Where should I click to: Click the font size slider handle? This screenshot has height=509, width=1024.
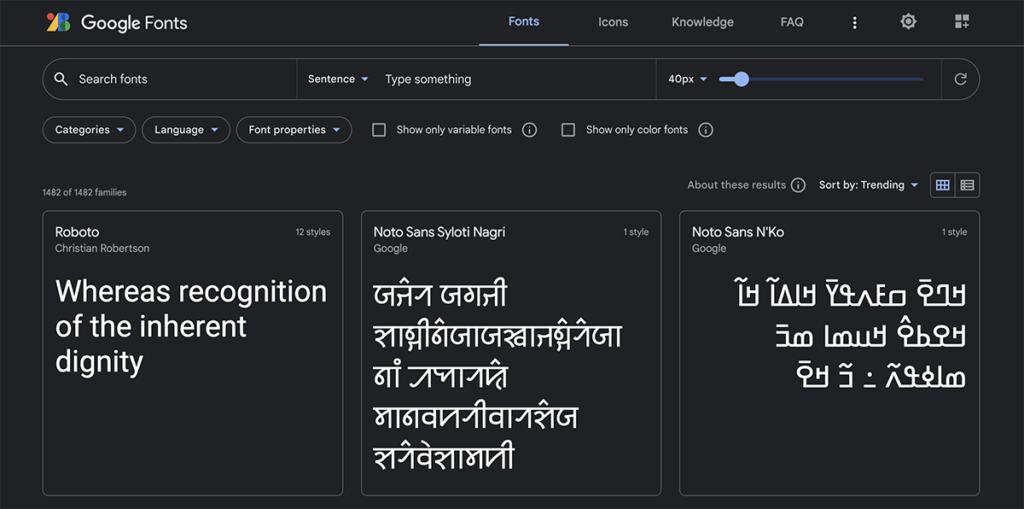tap(741, 79)
